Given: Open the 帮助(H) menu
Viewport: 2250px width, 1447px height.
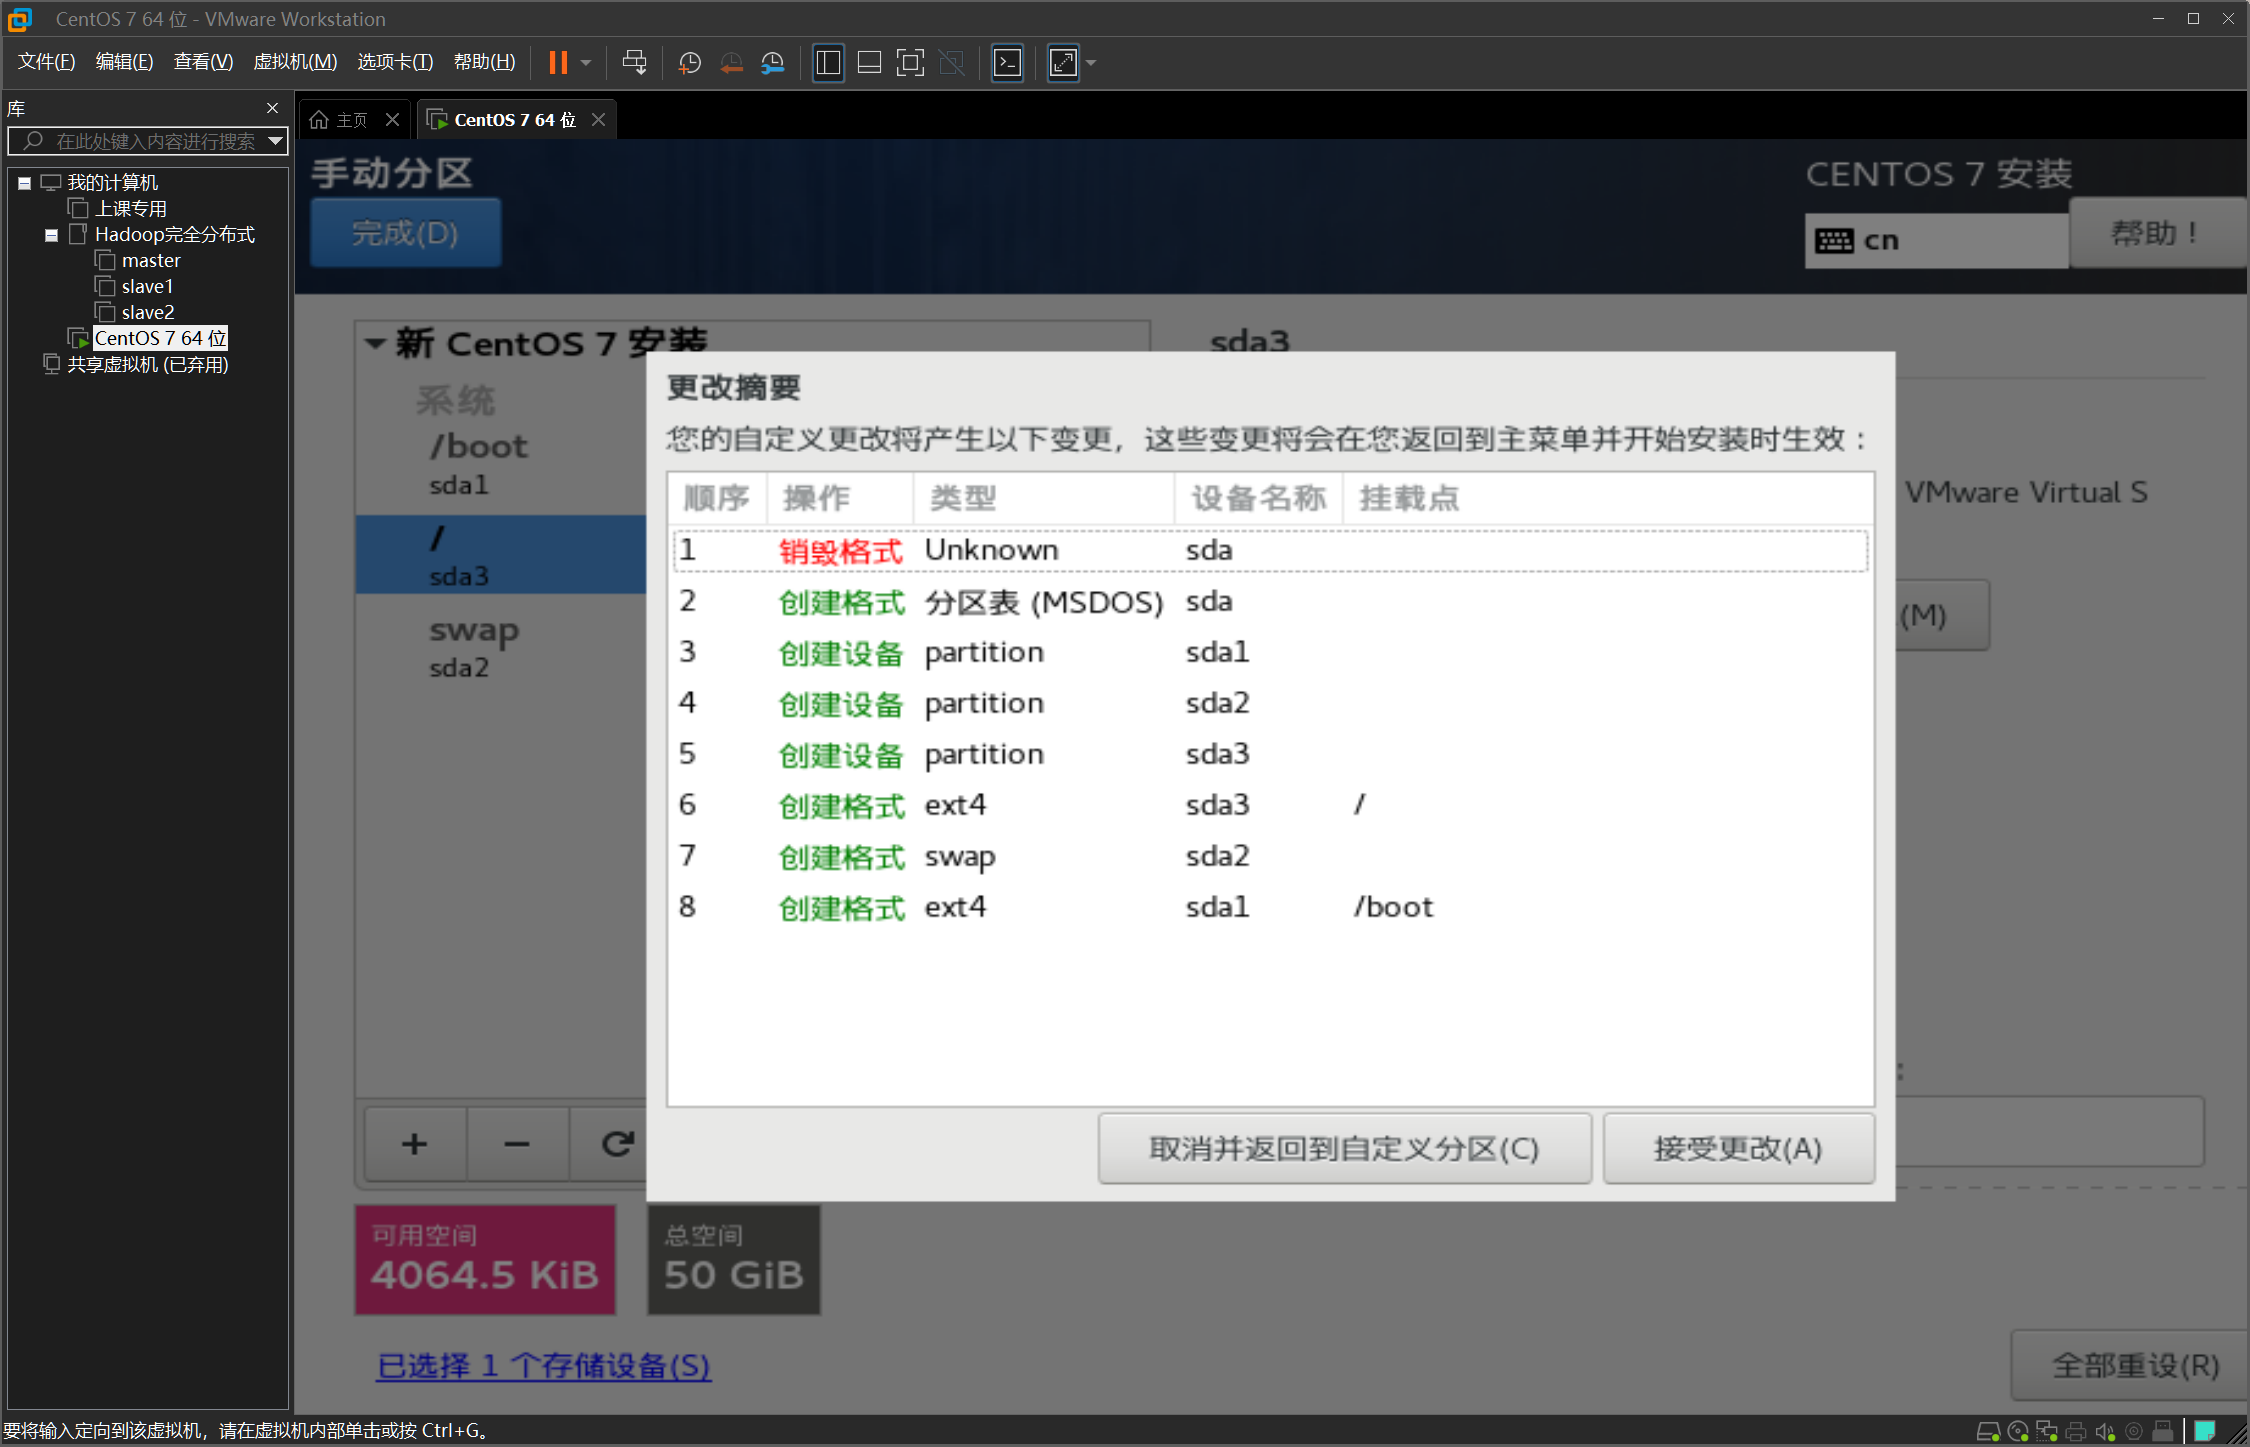Looking at the screenshot, I should pos(484,62).
